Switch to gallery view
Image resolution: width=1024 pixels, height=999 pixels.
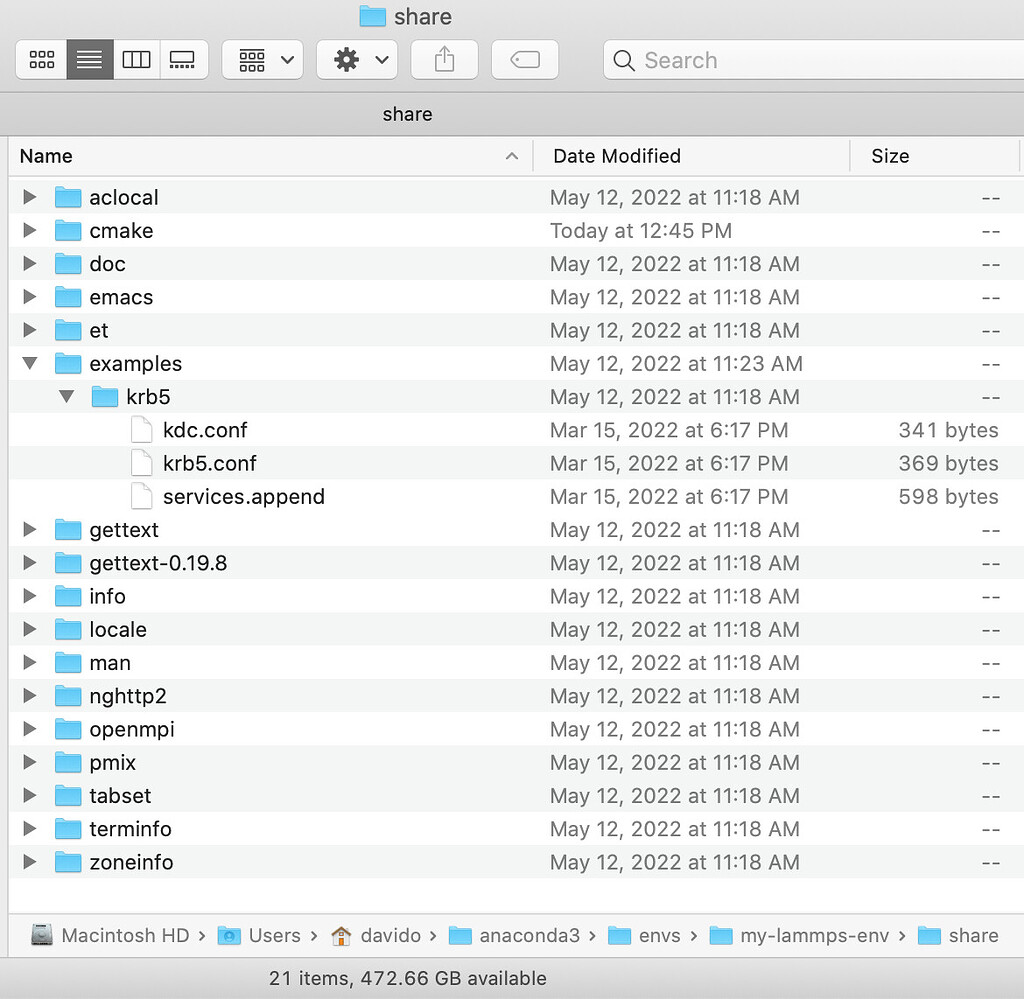(183, 59)
